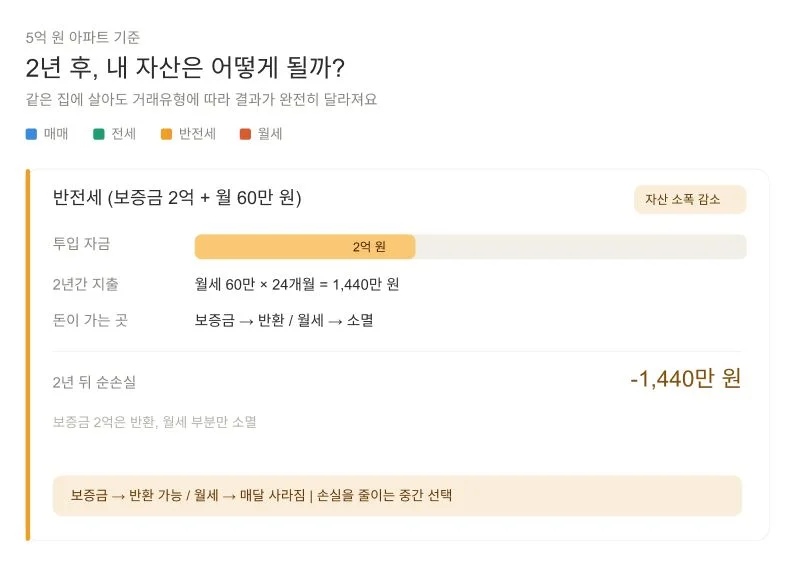Click the gray note 보증금 2억은 반환, 월세 부분만 소멸
The image size is (793, 562).
click(x=154, y=422)
